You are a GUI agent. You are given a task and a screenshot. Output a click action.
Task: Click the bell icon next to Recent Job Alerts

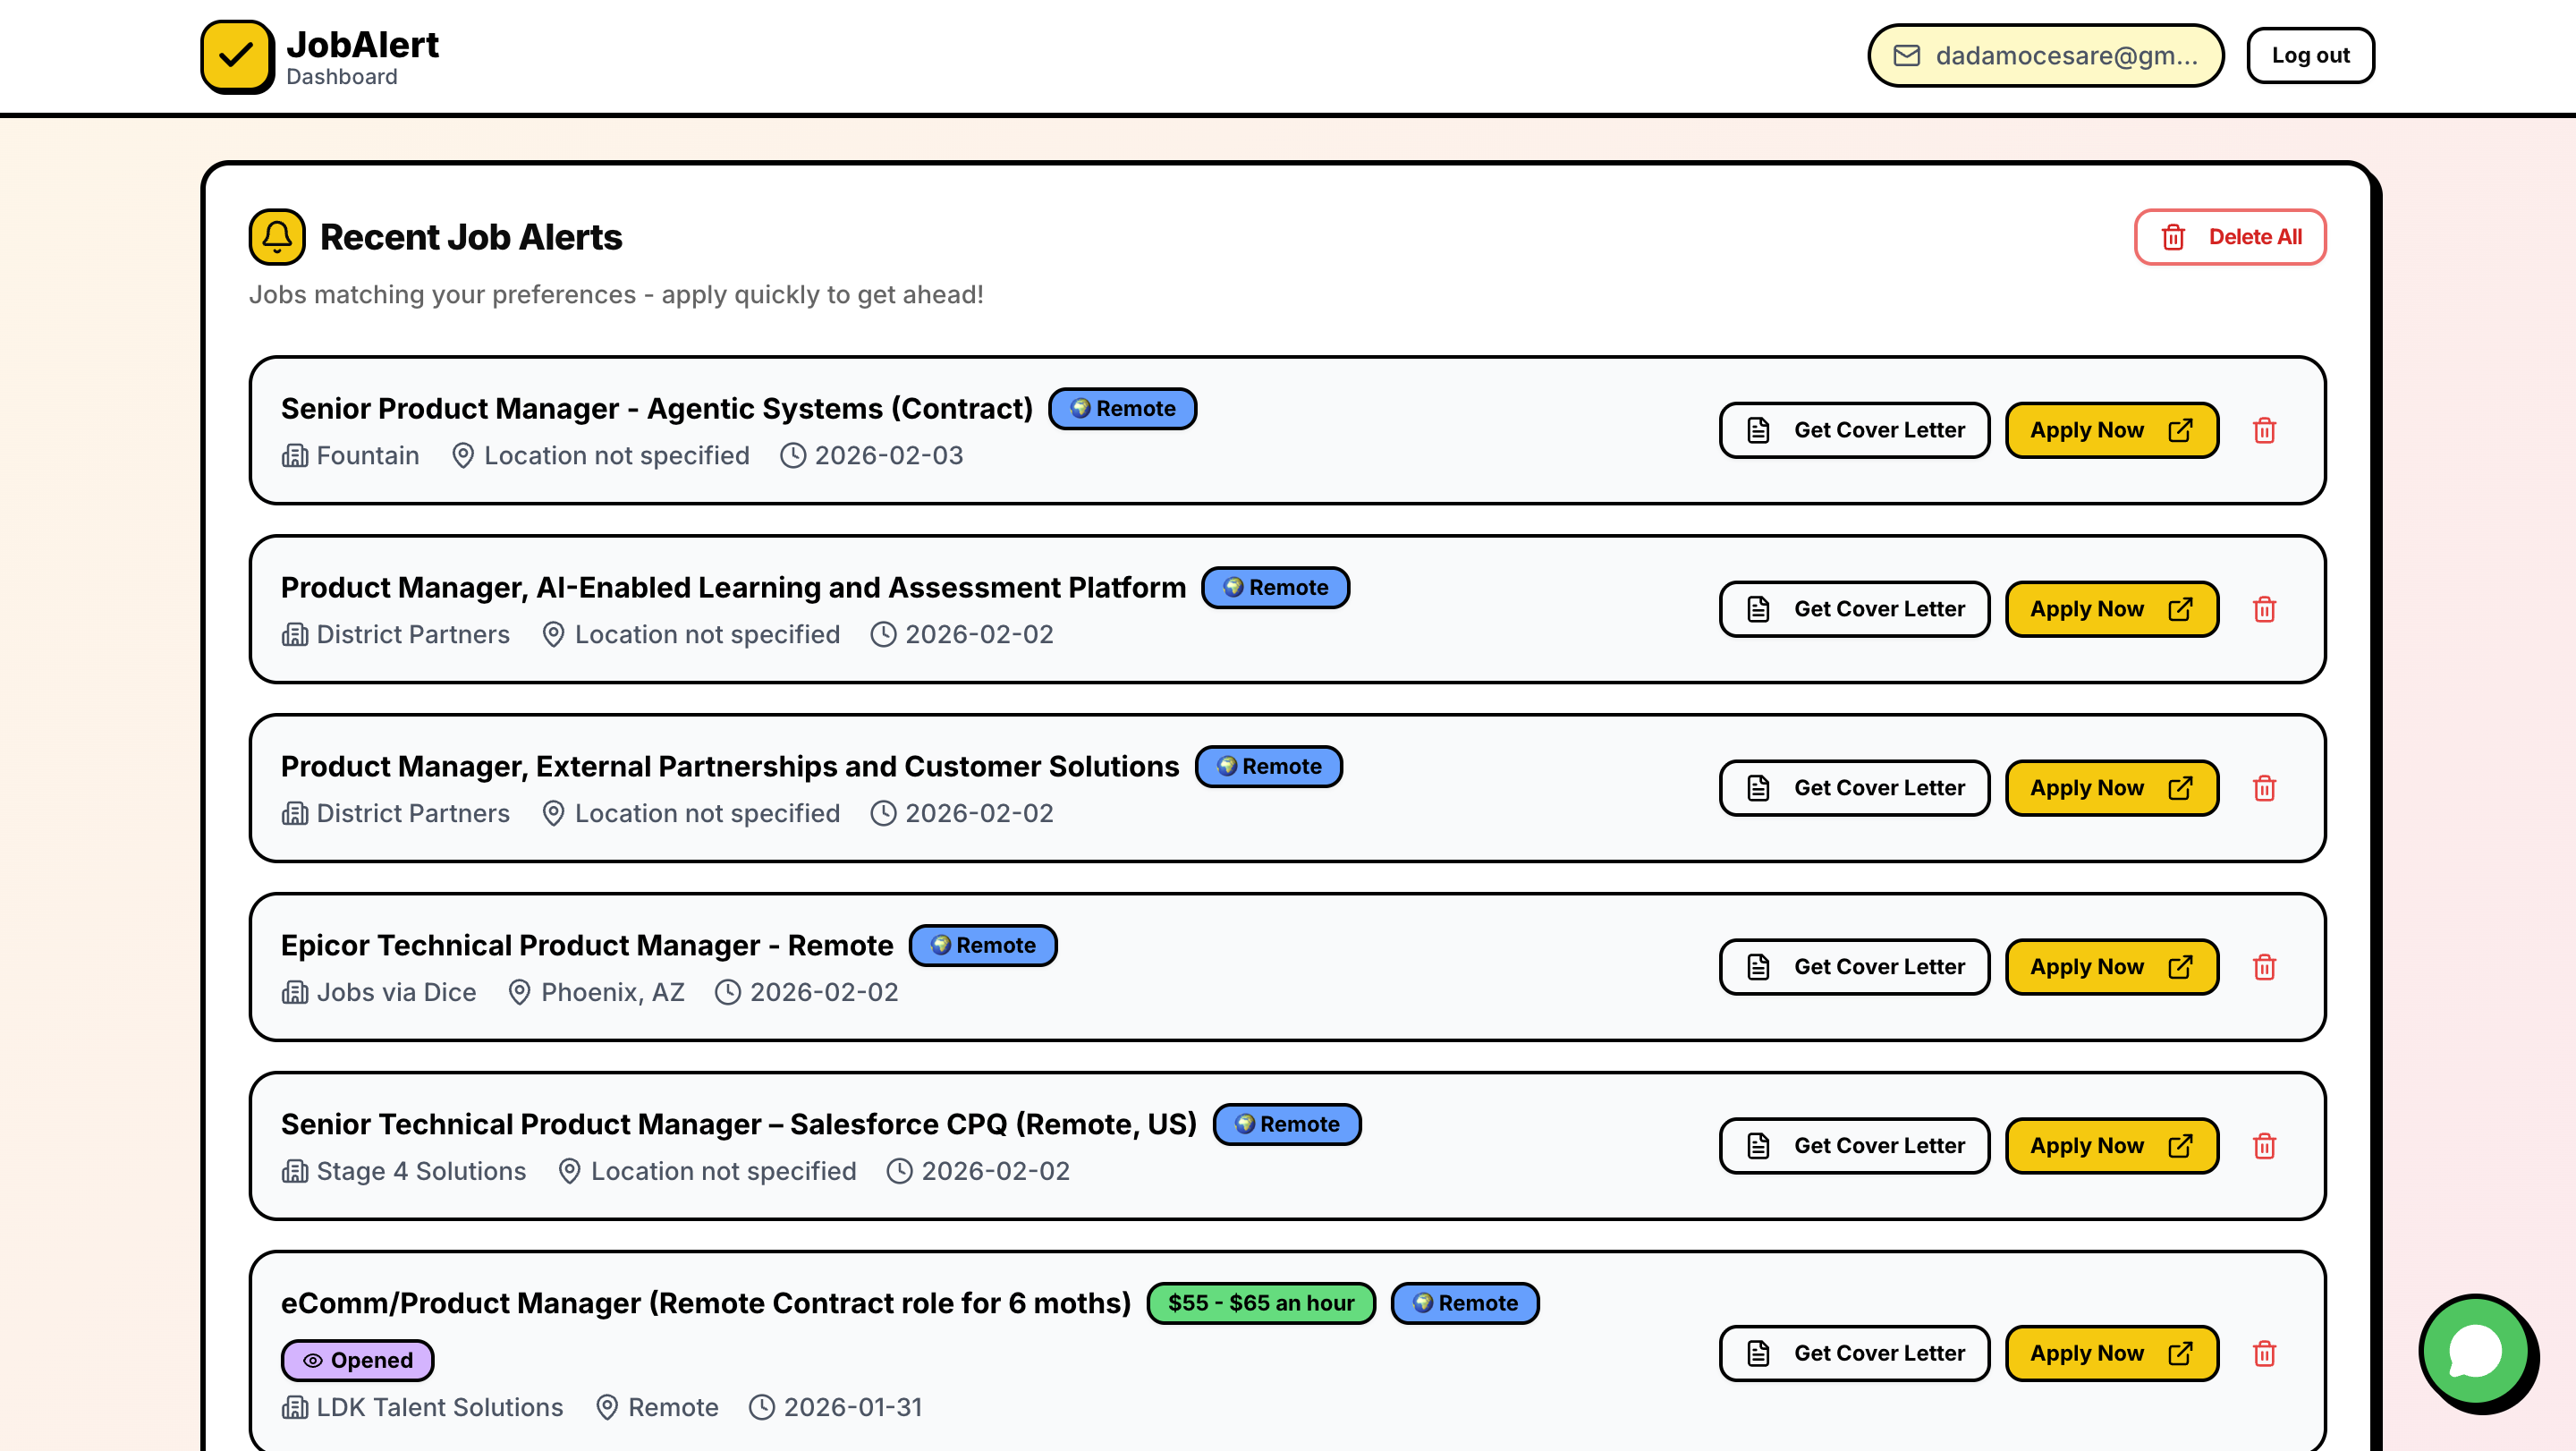point(276,237)
